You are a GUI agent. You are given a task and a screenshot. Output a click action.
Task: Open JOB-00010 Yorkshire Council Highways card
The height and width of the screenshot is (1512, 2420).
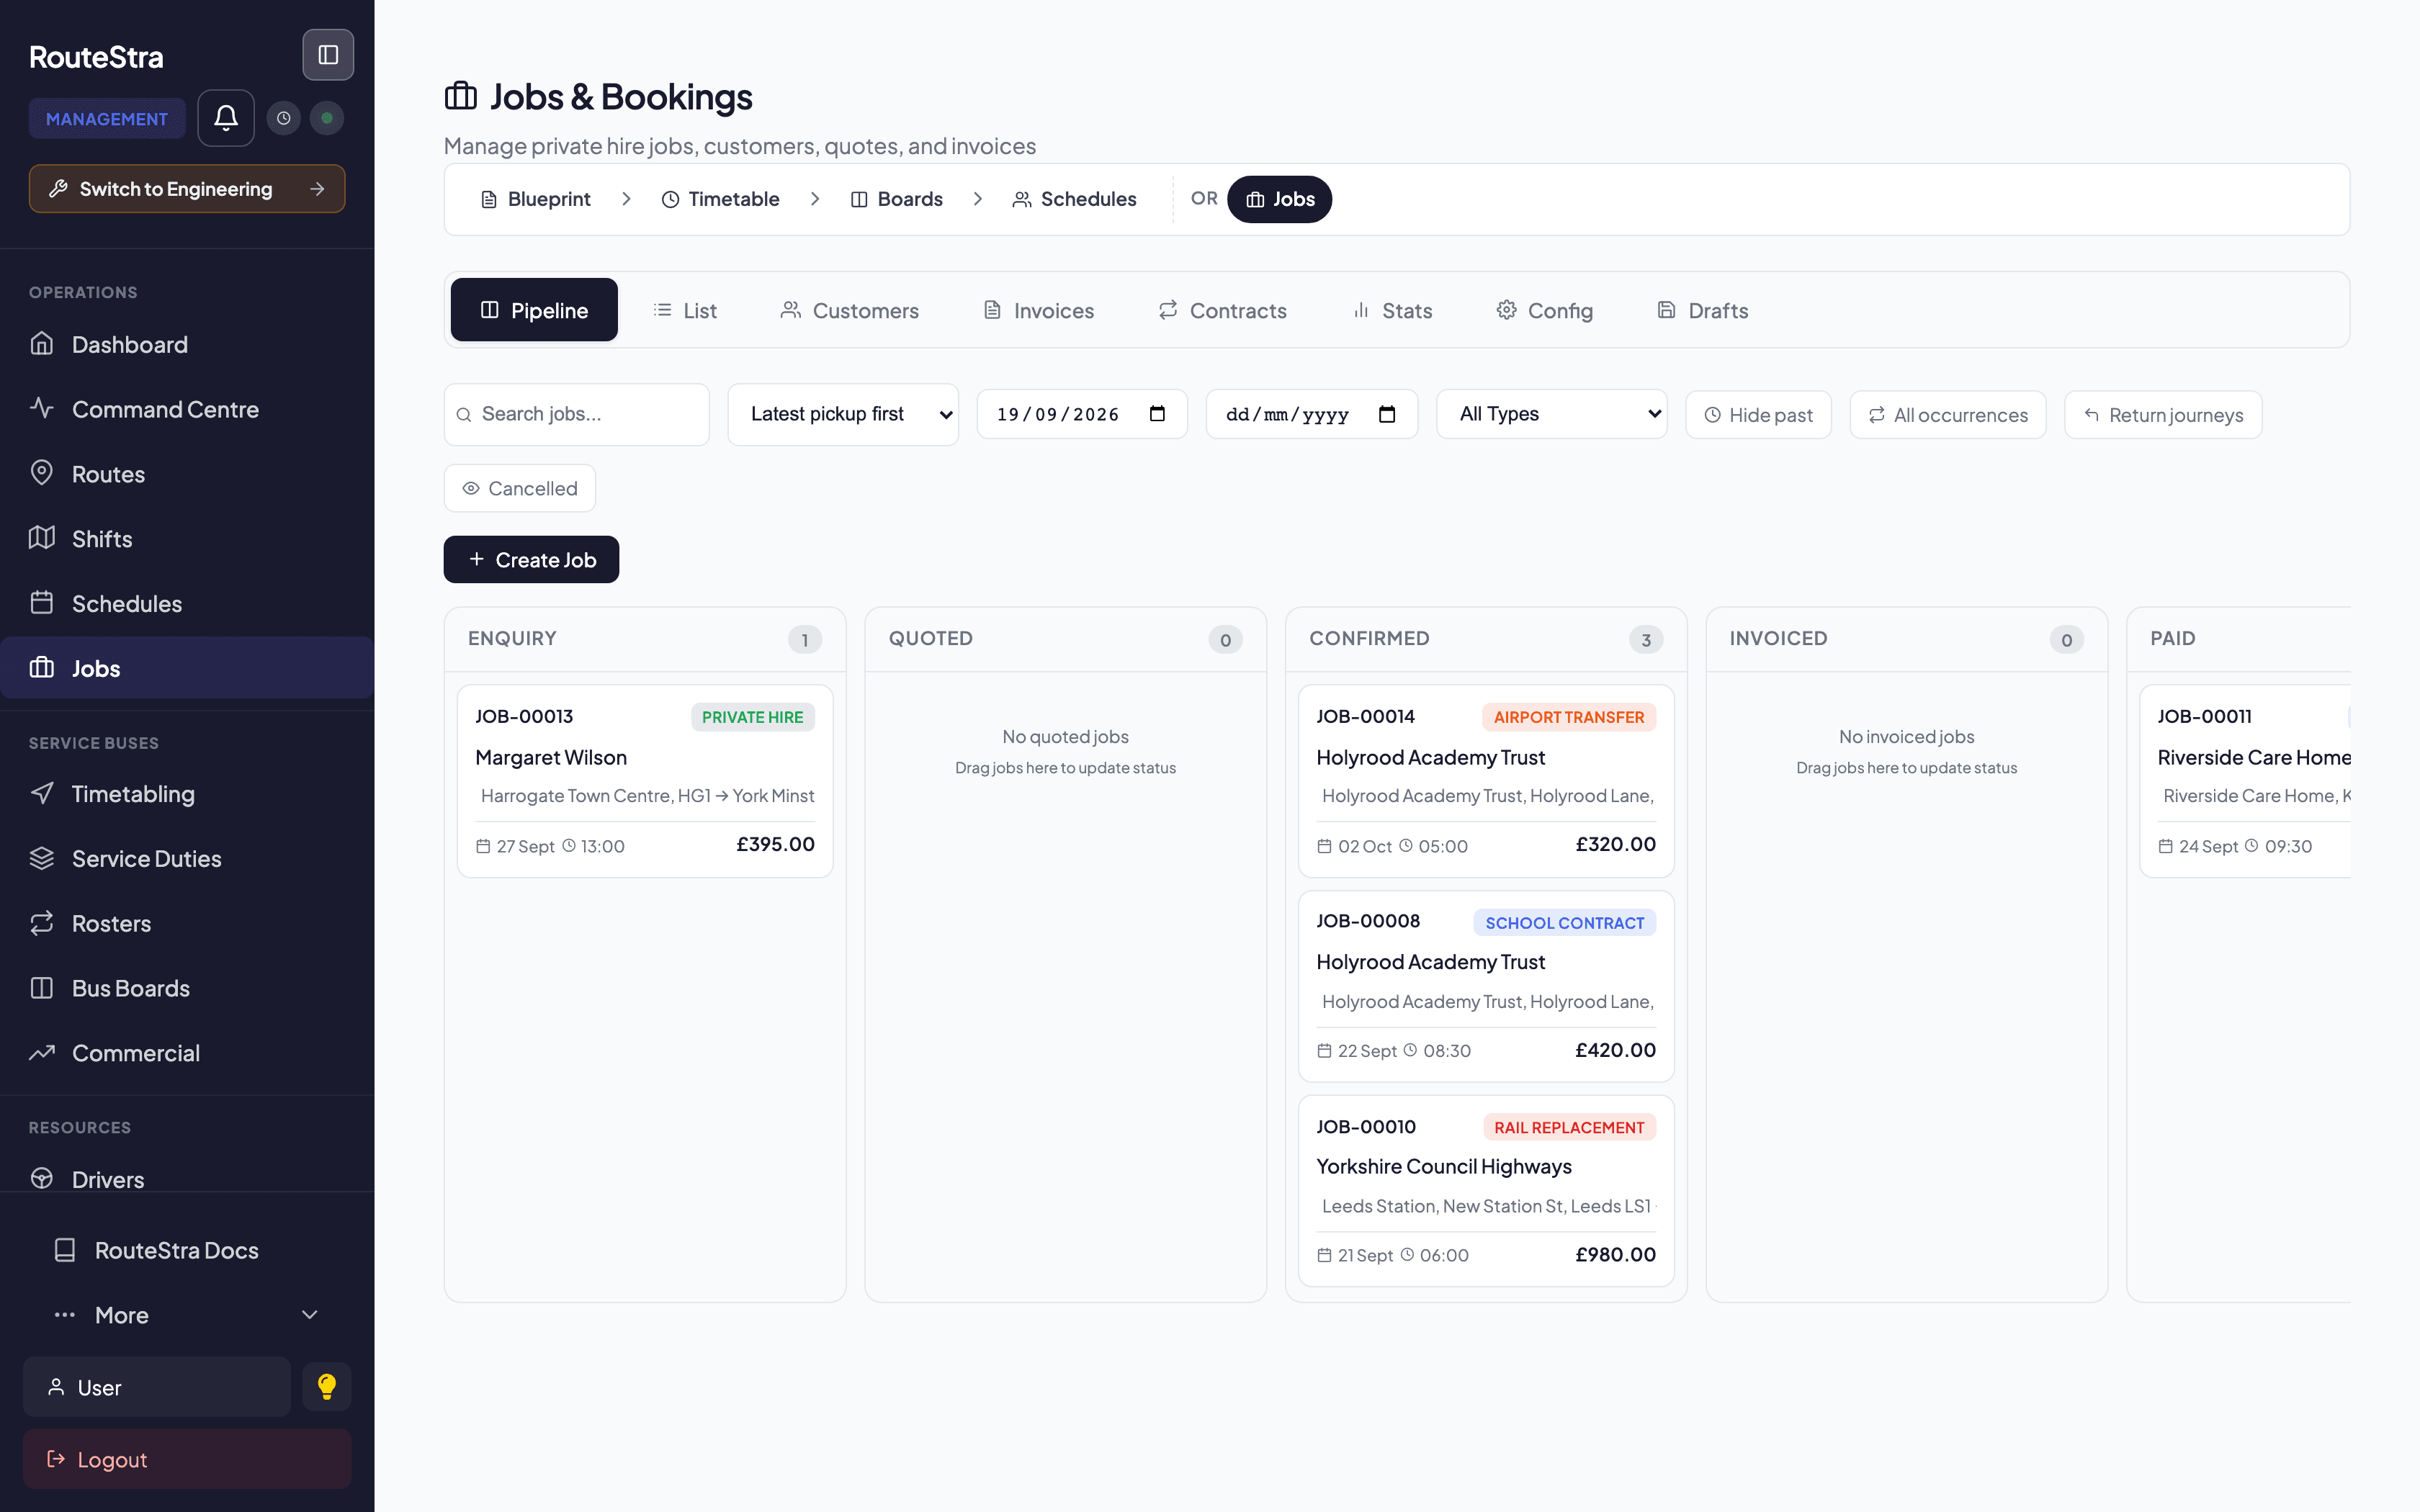pos(1486,1190)
